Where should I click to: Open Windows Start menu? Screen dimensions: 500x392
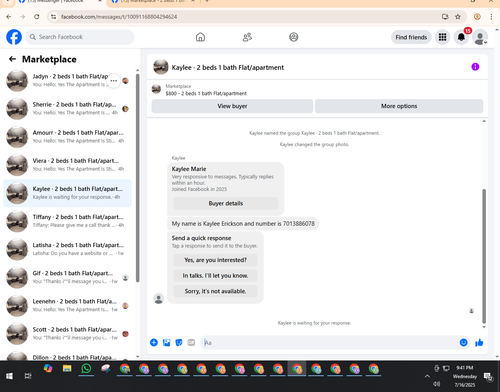pos(9,376)
